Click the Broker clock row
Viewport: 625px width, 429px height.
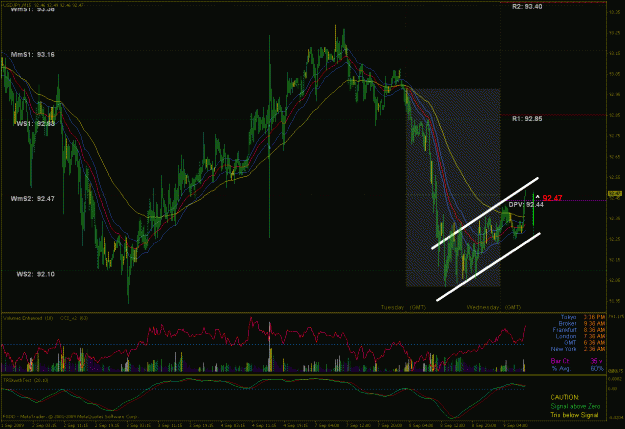[x=582, y=323]
